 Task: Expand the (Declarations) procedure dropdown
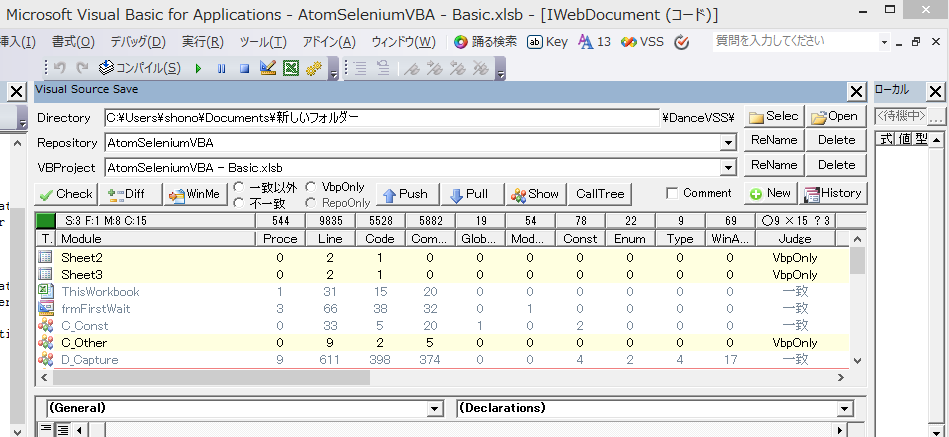[x=846, y=409]
